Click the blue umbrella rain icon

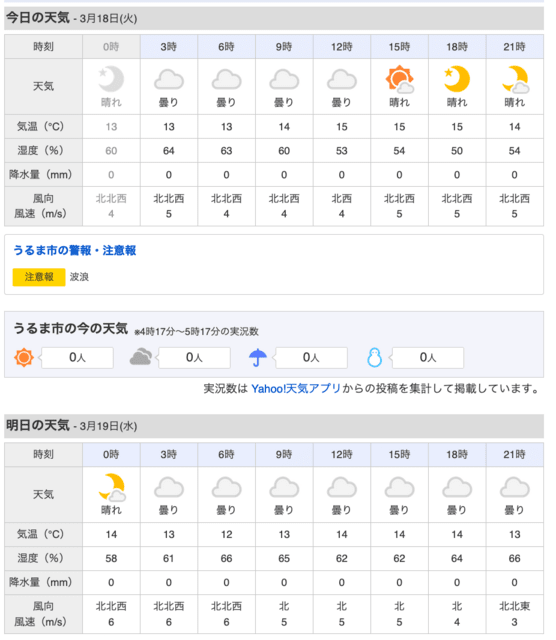point(258,358)
